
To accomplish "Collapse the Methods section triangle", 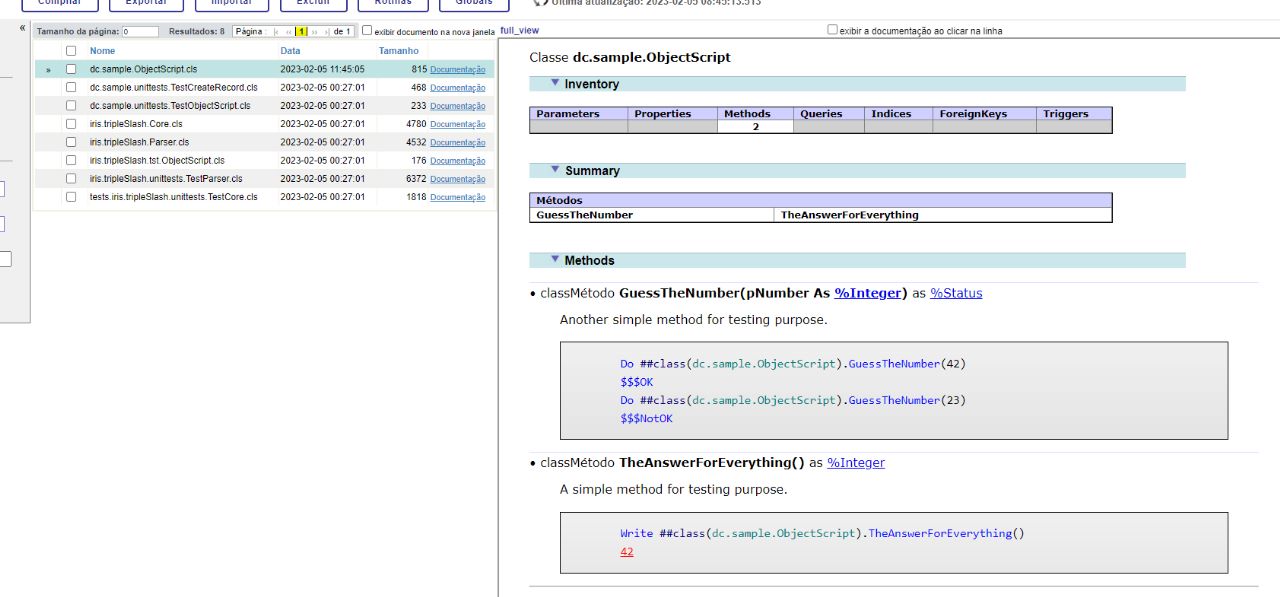I will click(x=555, y=259).
